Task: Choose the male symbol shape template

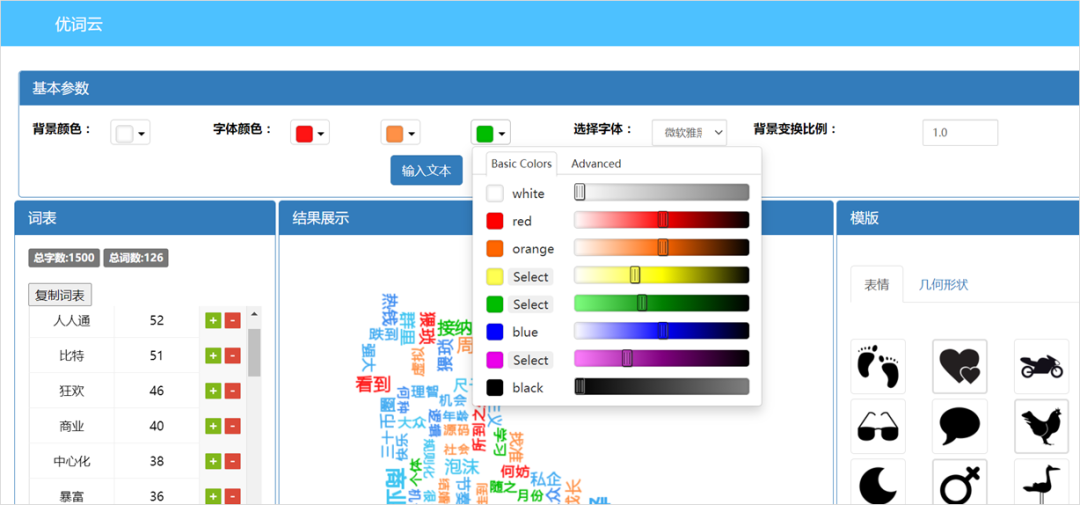Action: pyautogui.click(x=959, y=482)
